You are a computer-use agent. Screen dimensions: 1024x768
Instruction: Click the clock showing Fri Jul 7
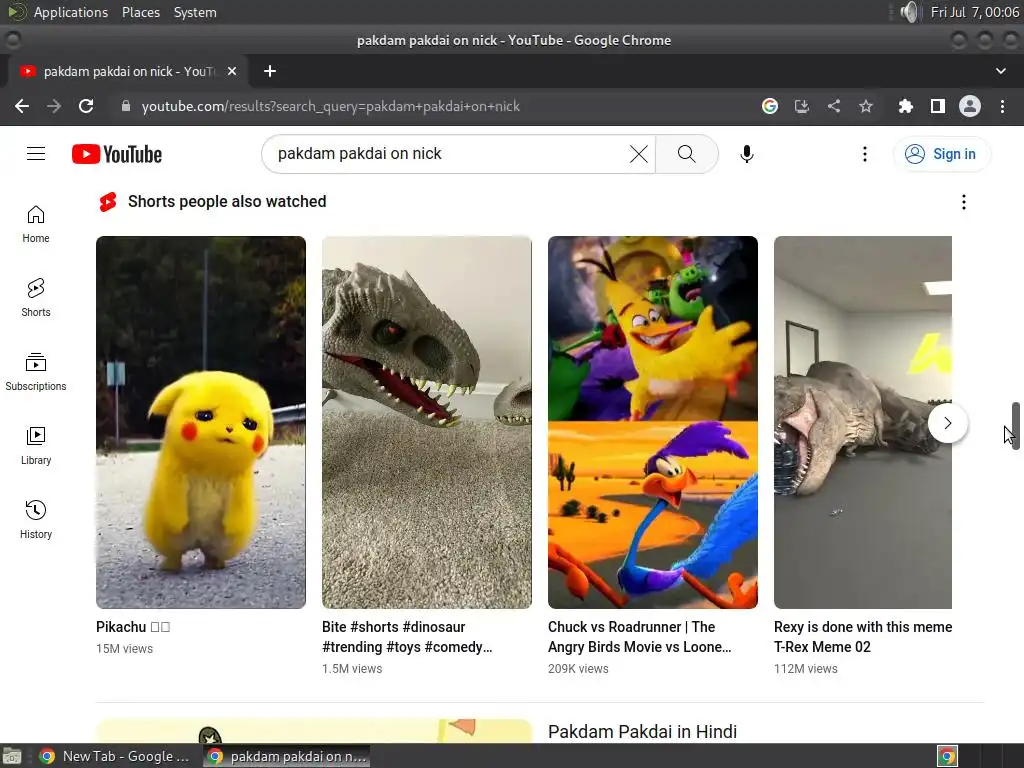tap(974, 12)
